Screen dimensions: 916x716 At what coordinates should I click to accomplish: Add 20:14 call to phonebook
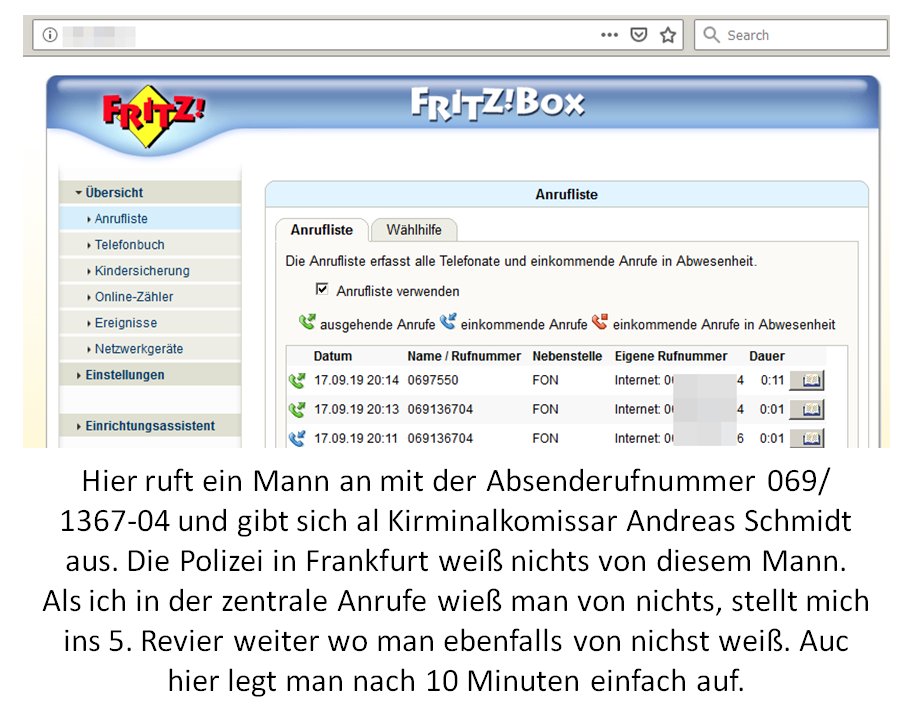pyautogui.click(x=807, y=381)
